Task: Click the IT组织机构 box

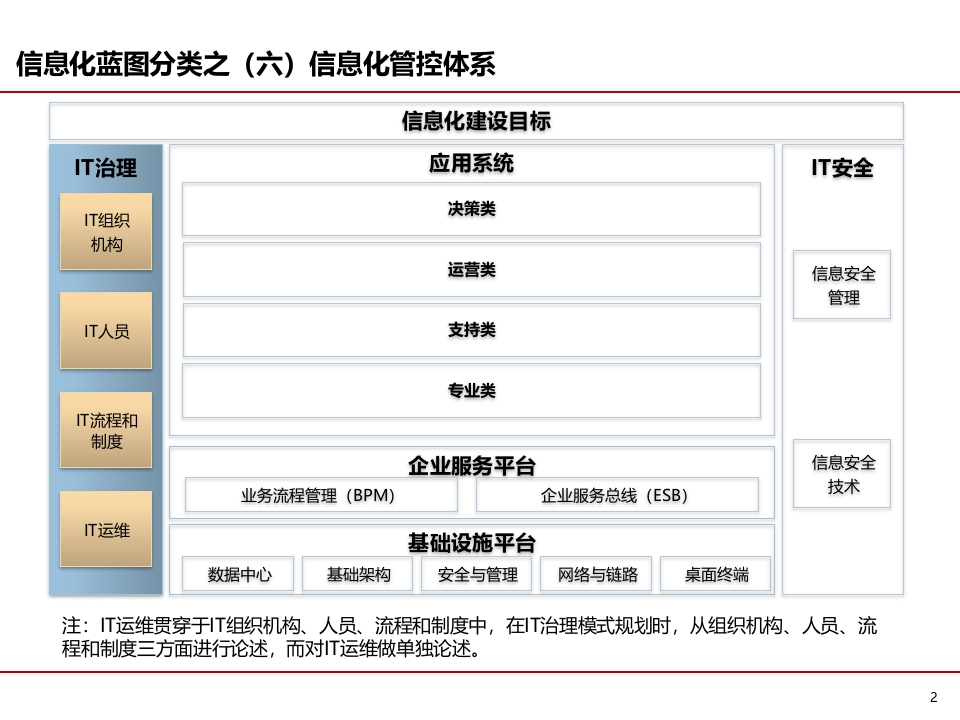Action: coord(106,231)
